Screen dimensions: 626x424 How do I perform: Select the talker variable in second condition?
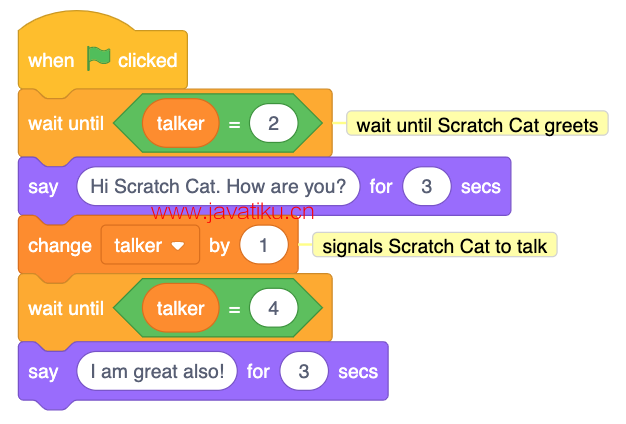[x=180, y=308]
